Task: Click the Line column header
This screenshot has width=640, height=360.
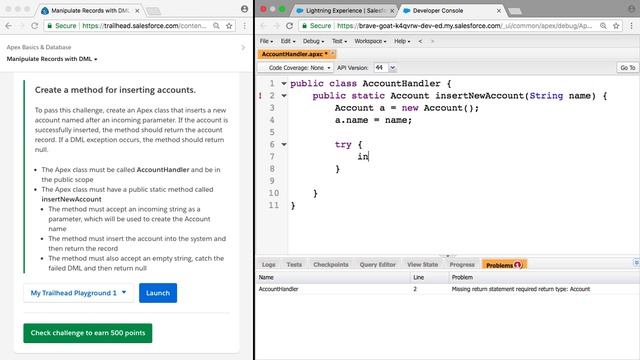Action: (x=429, y=277)
